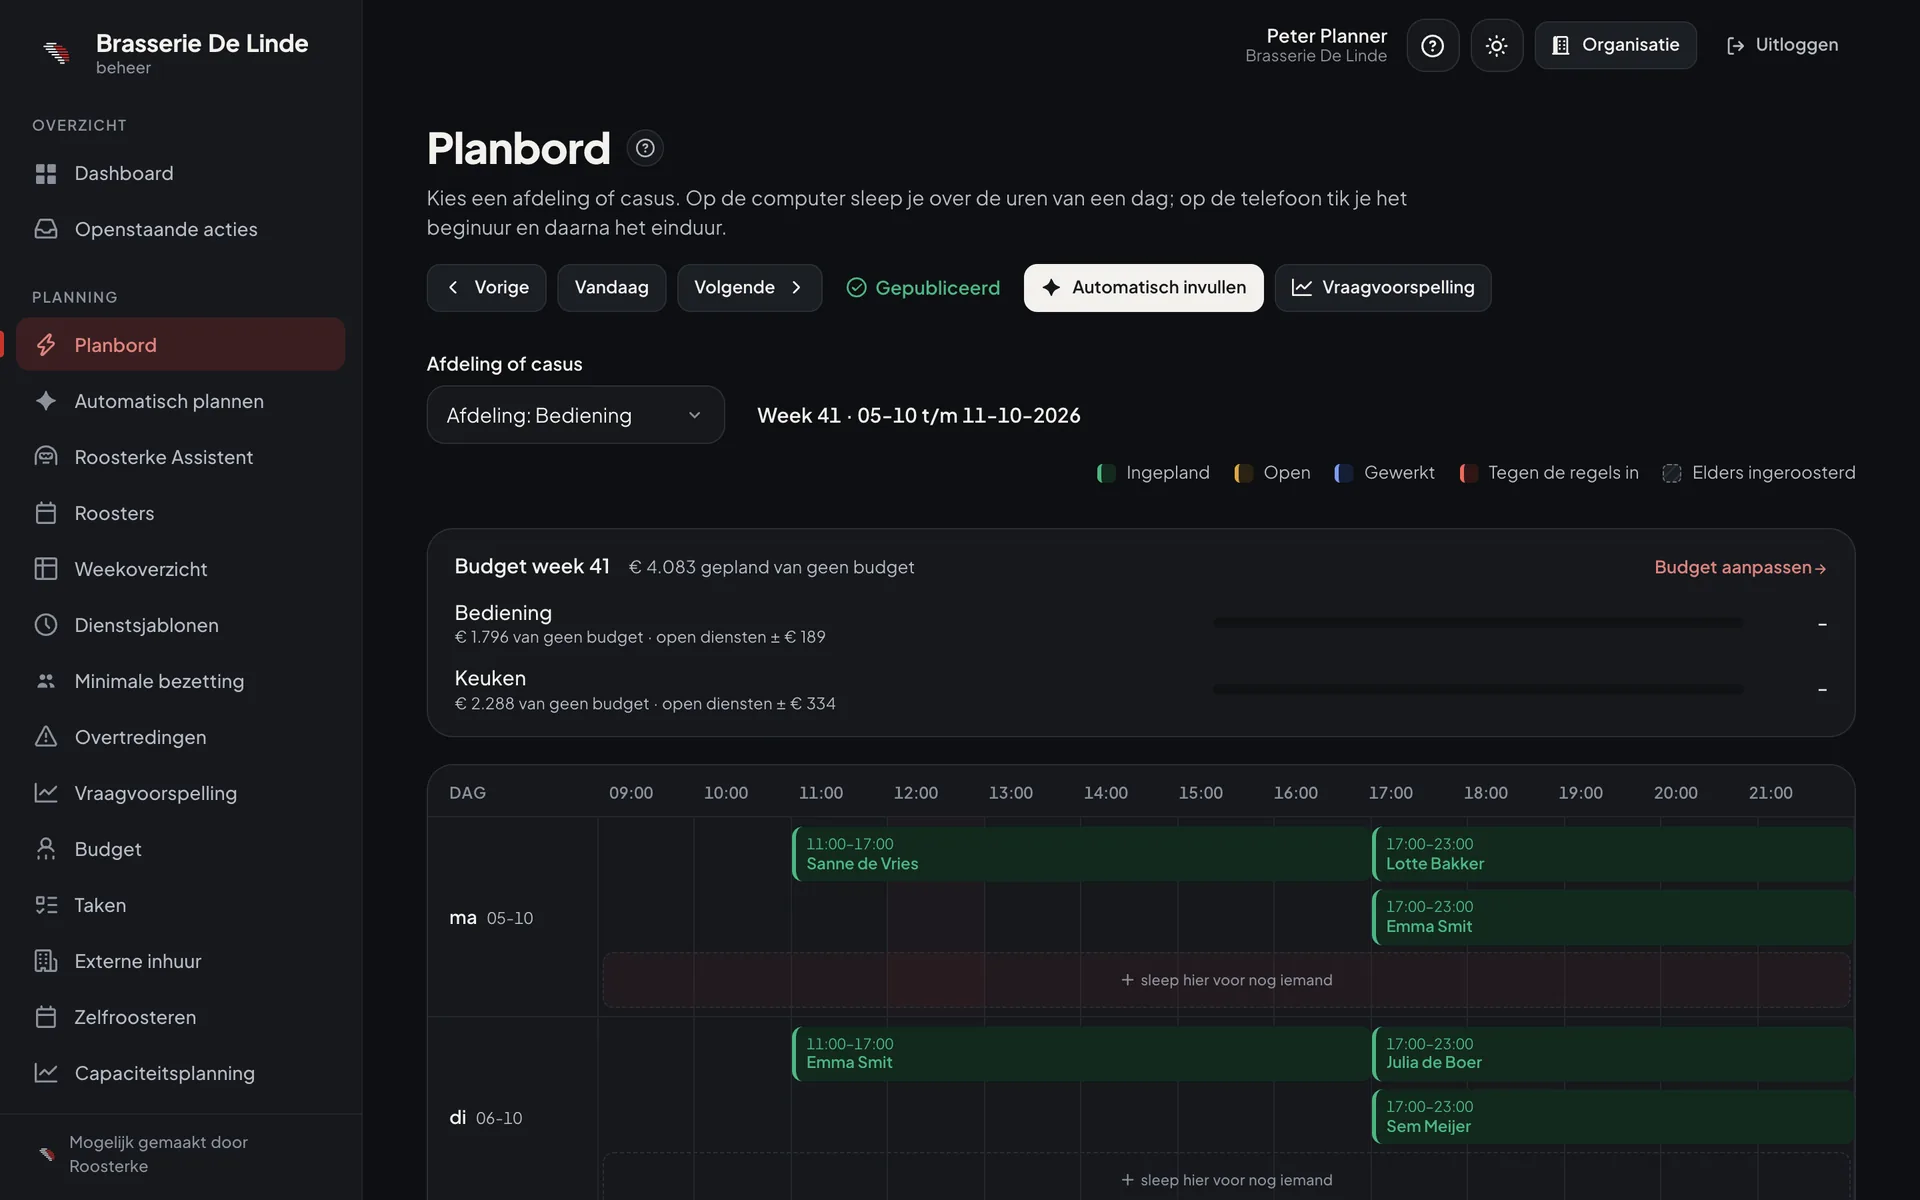Open the Roosters page
Viewport: 1920px width, 1200px height.
click(x=180, y=513)
